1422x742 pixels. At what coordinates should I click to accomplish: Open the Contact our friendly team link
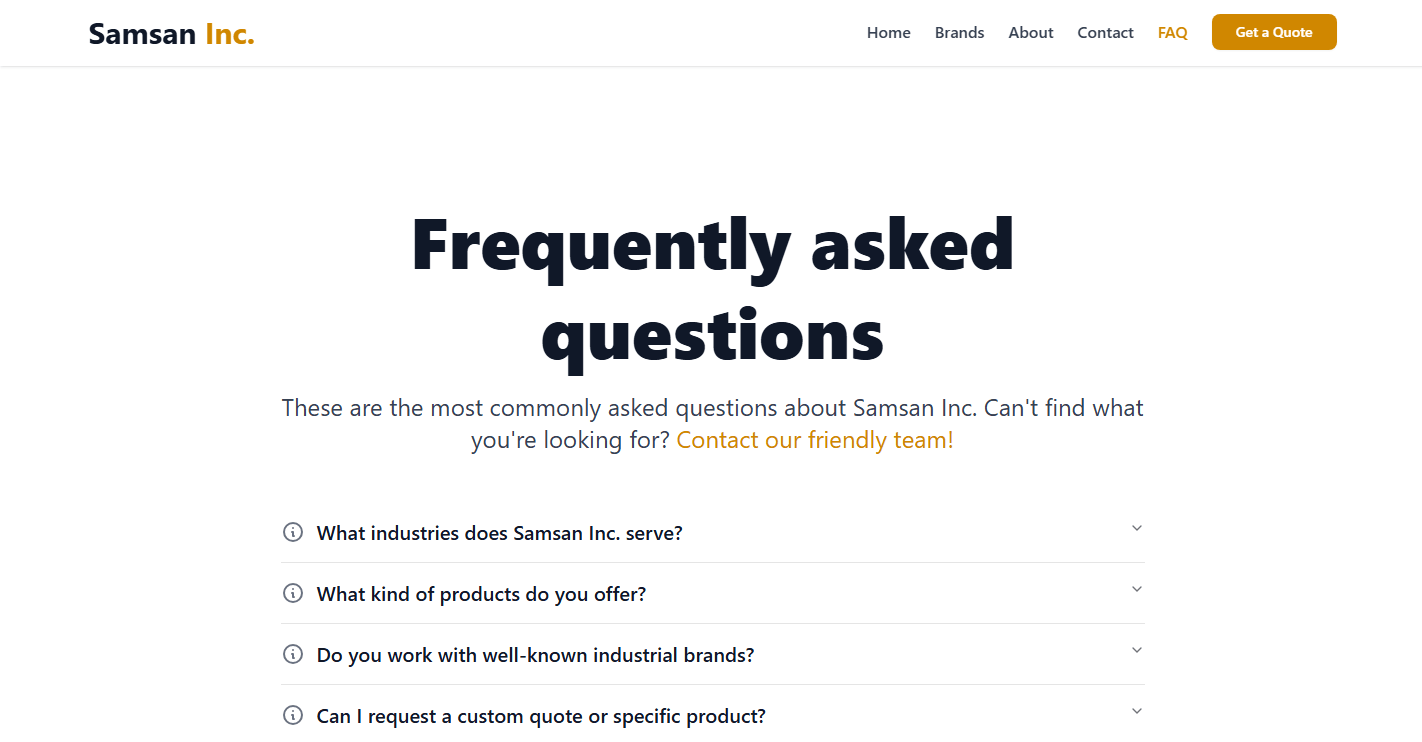pos(814,439)
